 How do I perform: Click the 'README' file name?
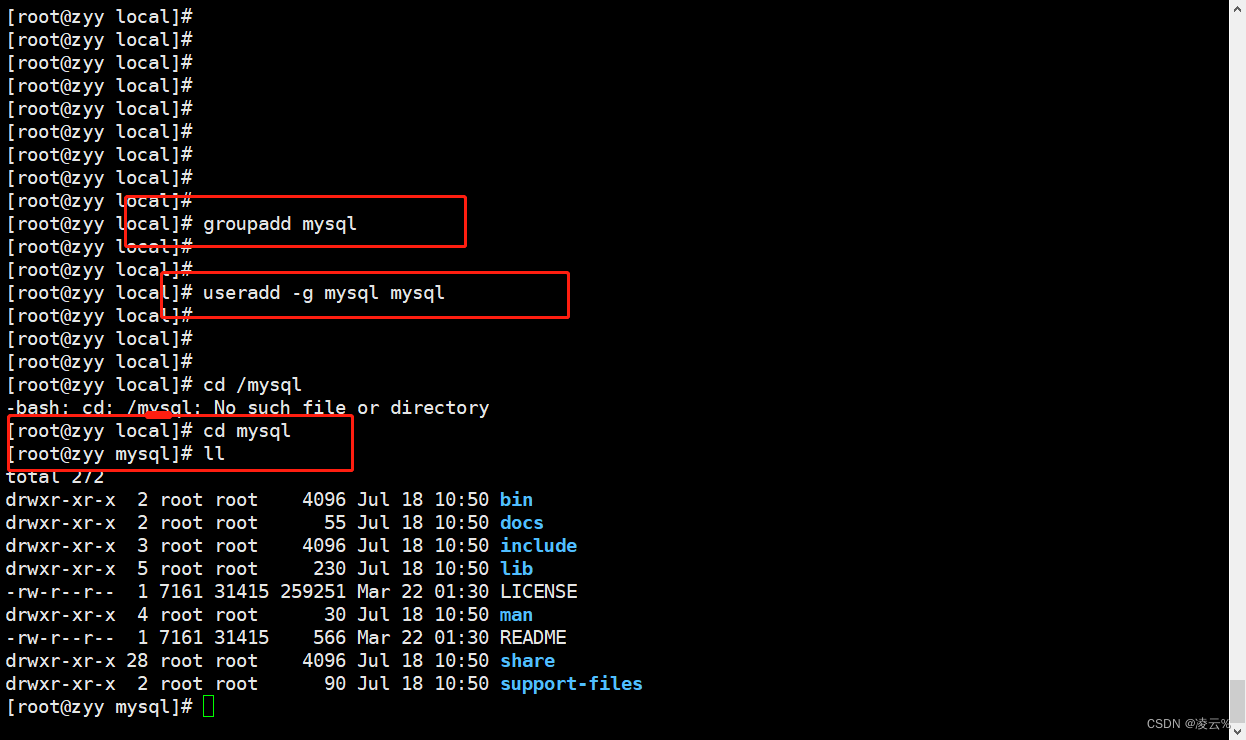click(533, 638)
